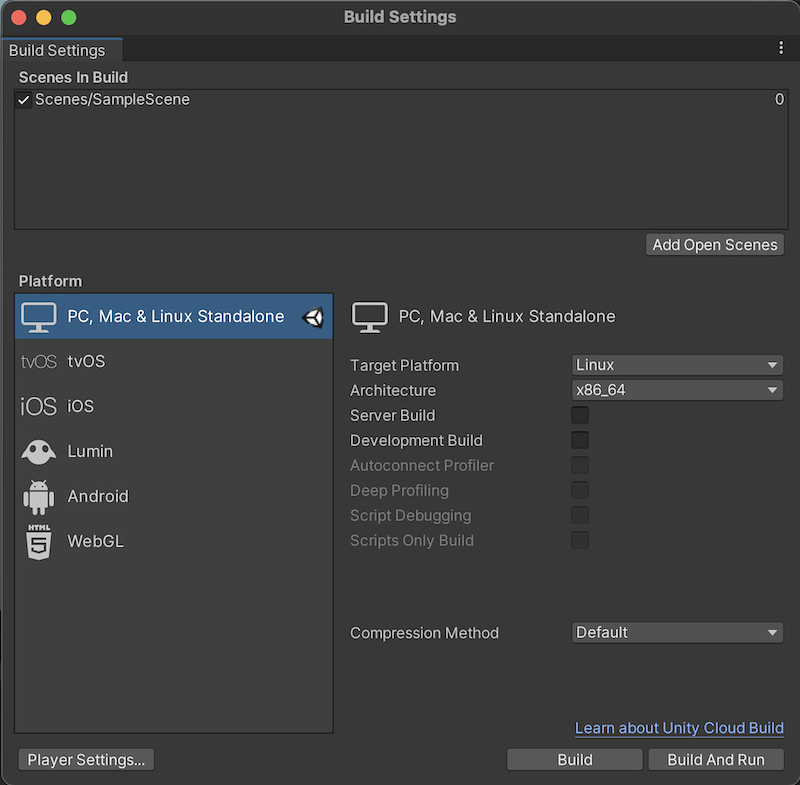Select the PC, Mac & Linux Standalone monitor icon in platform list
This screenshot has width=800, height=785.
point(39,317)
